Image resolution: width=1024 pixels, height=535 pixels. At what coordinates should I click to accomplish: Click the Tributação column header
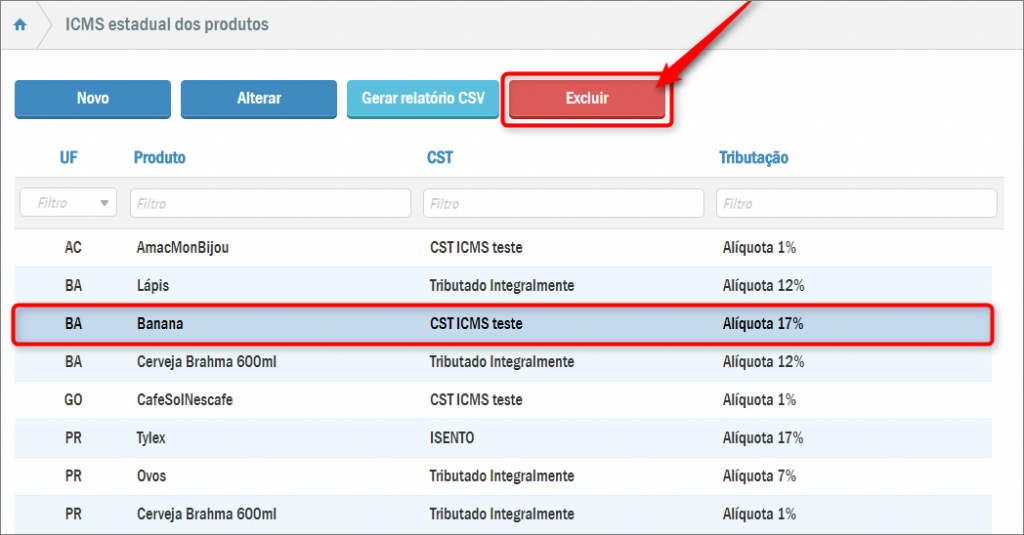tap(753, 158)
